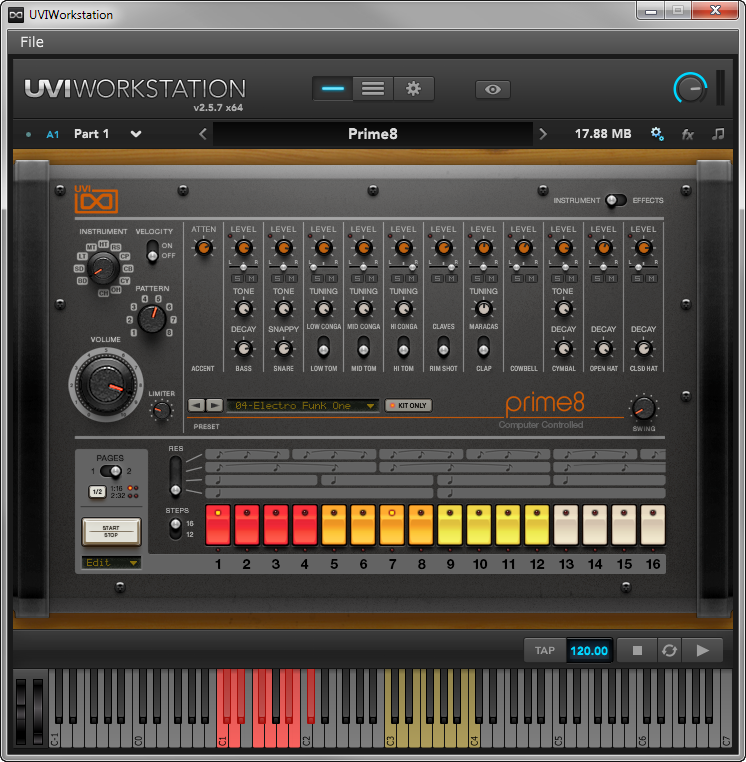The height and width of the screenshot is (762, 746).
Task: Click the Open Hat Decay knob
Action: click(603, 348)
